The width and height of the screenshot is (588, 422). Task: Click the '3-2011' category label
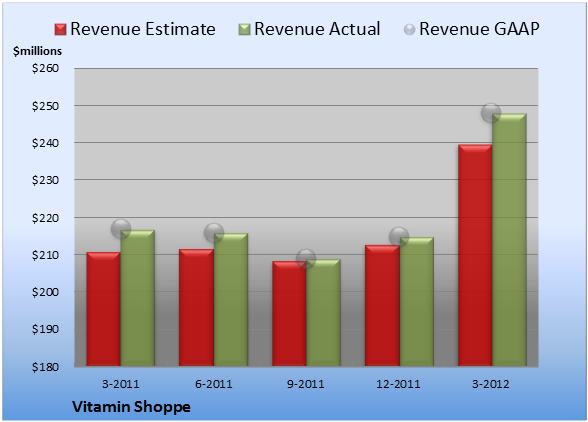tap(121, 384)
